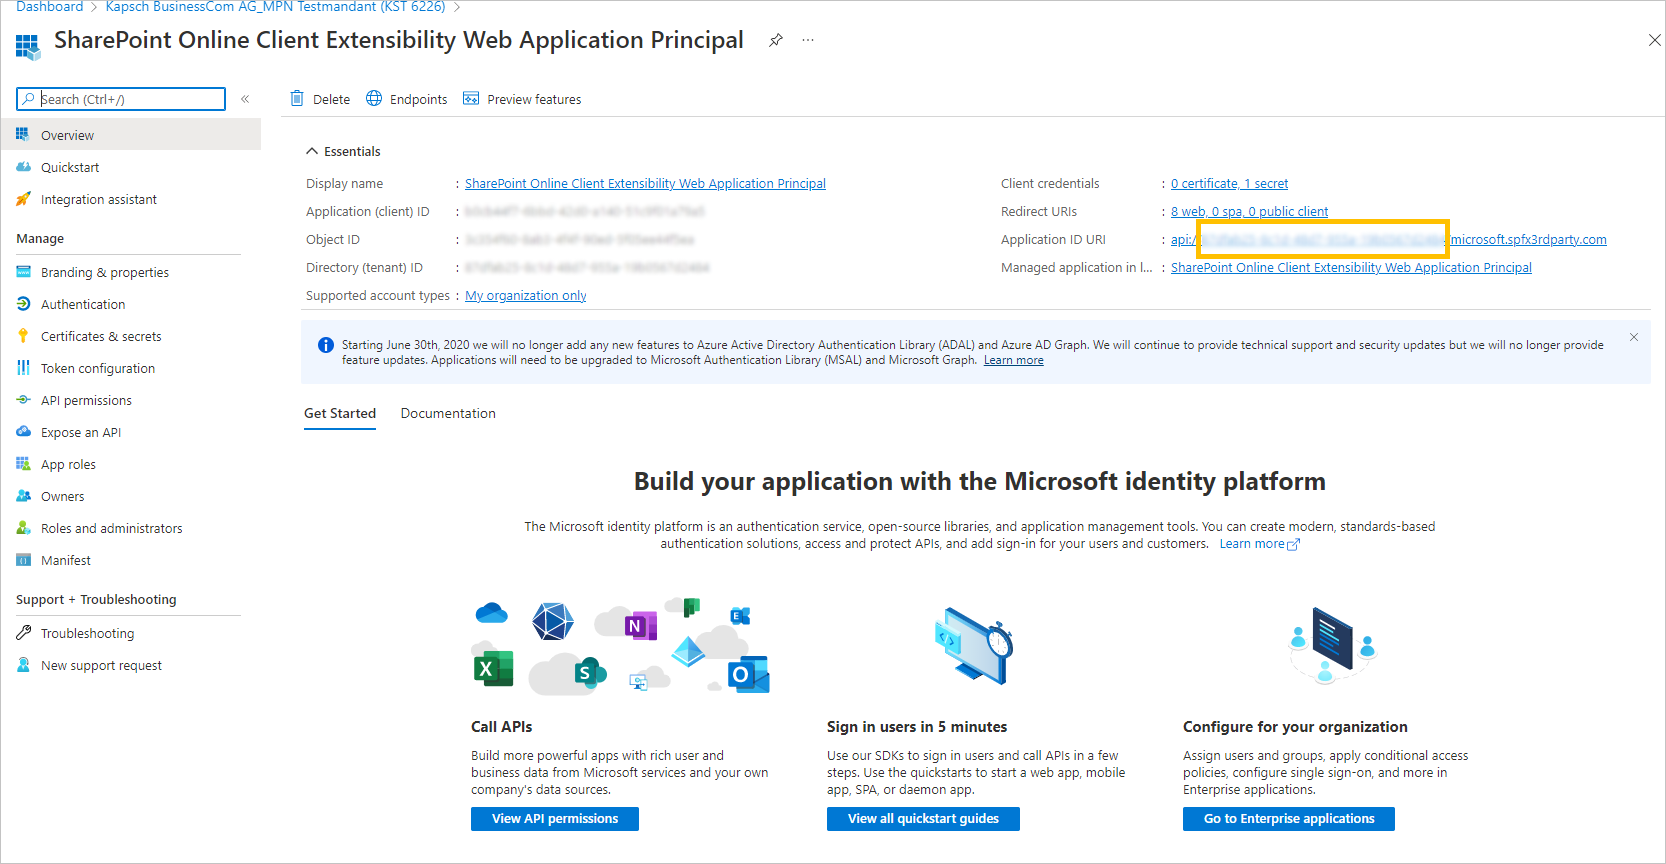Click the Owners people icon

(x=23, y=496)
